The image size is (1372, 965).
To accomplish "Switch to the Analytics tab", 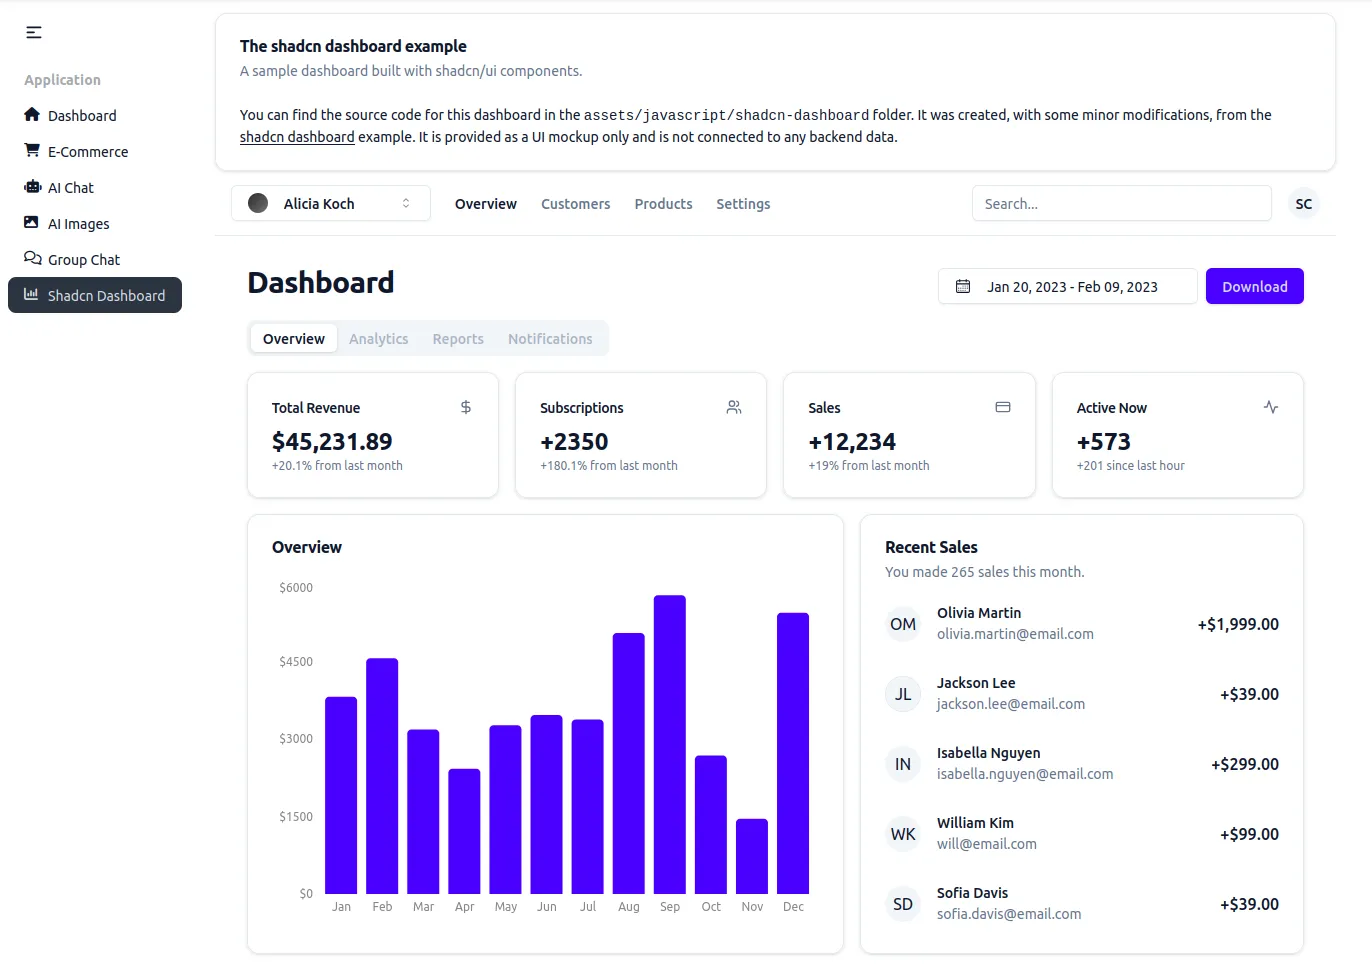I will coord(378,338).
